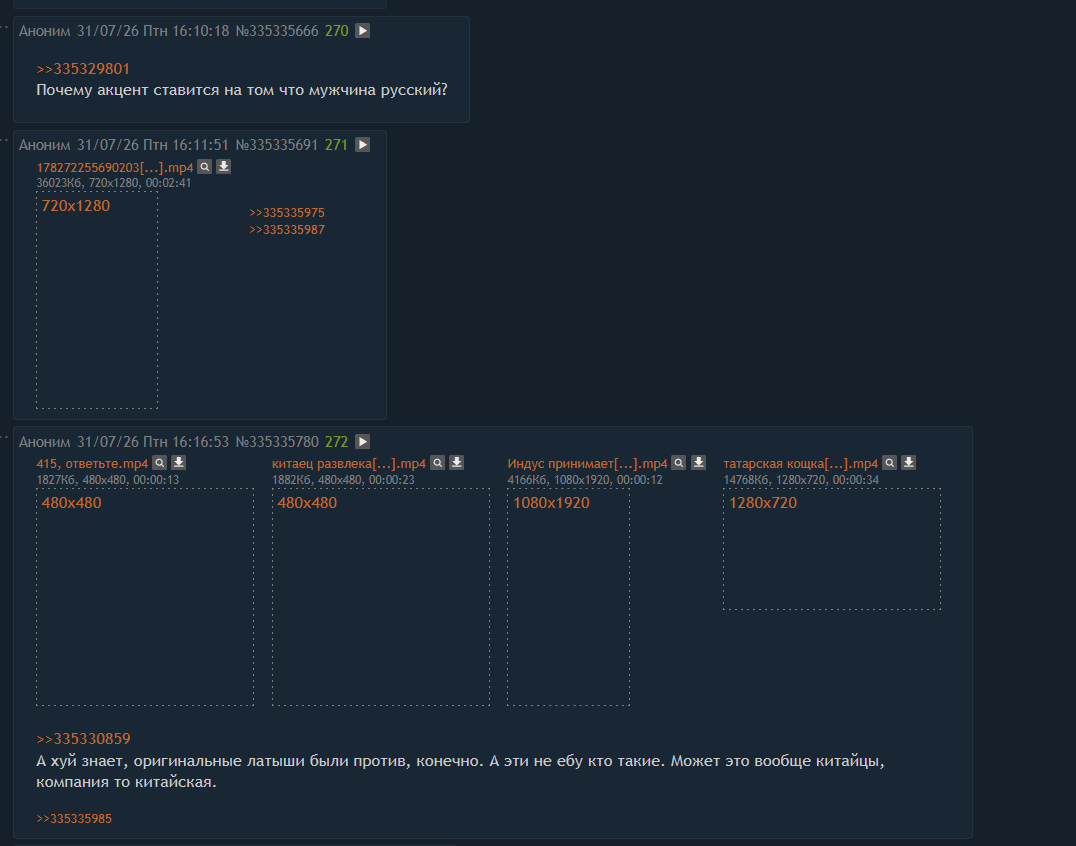Click timestamp 31/07/26 Птн 16:16:53
Image resolution: width=1076 pixels, height=846 pixels.
tap(153, 442)
